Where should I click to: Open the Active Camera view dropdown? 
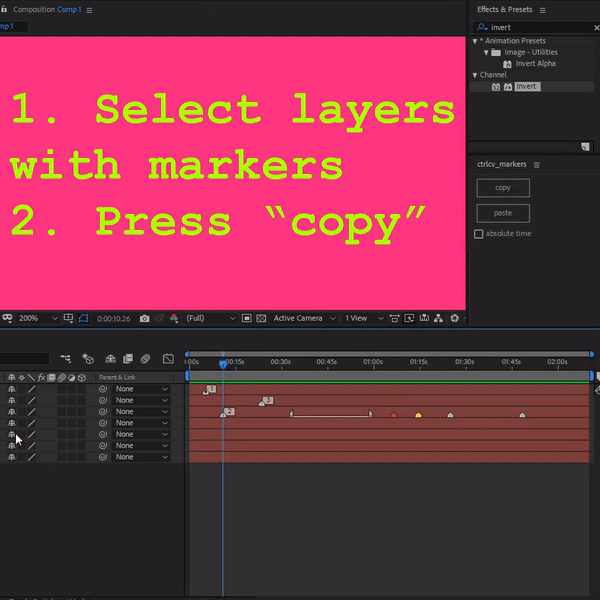click(305, 318)
